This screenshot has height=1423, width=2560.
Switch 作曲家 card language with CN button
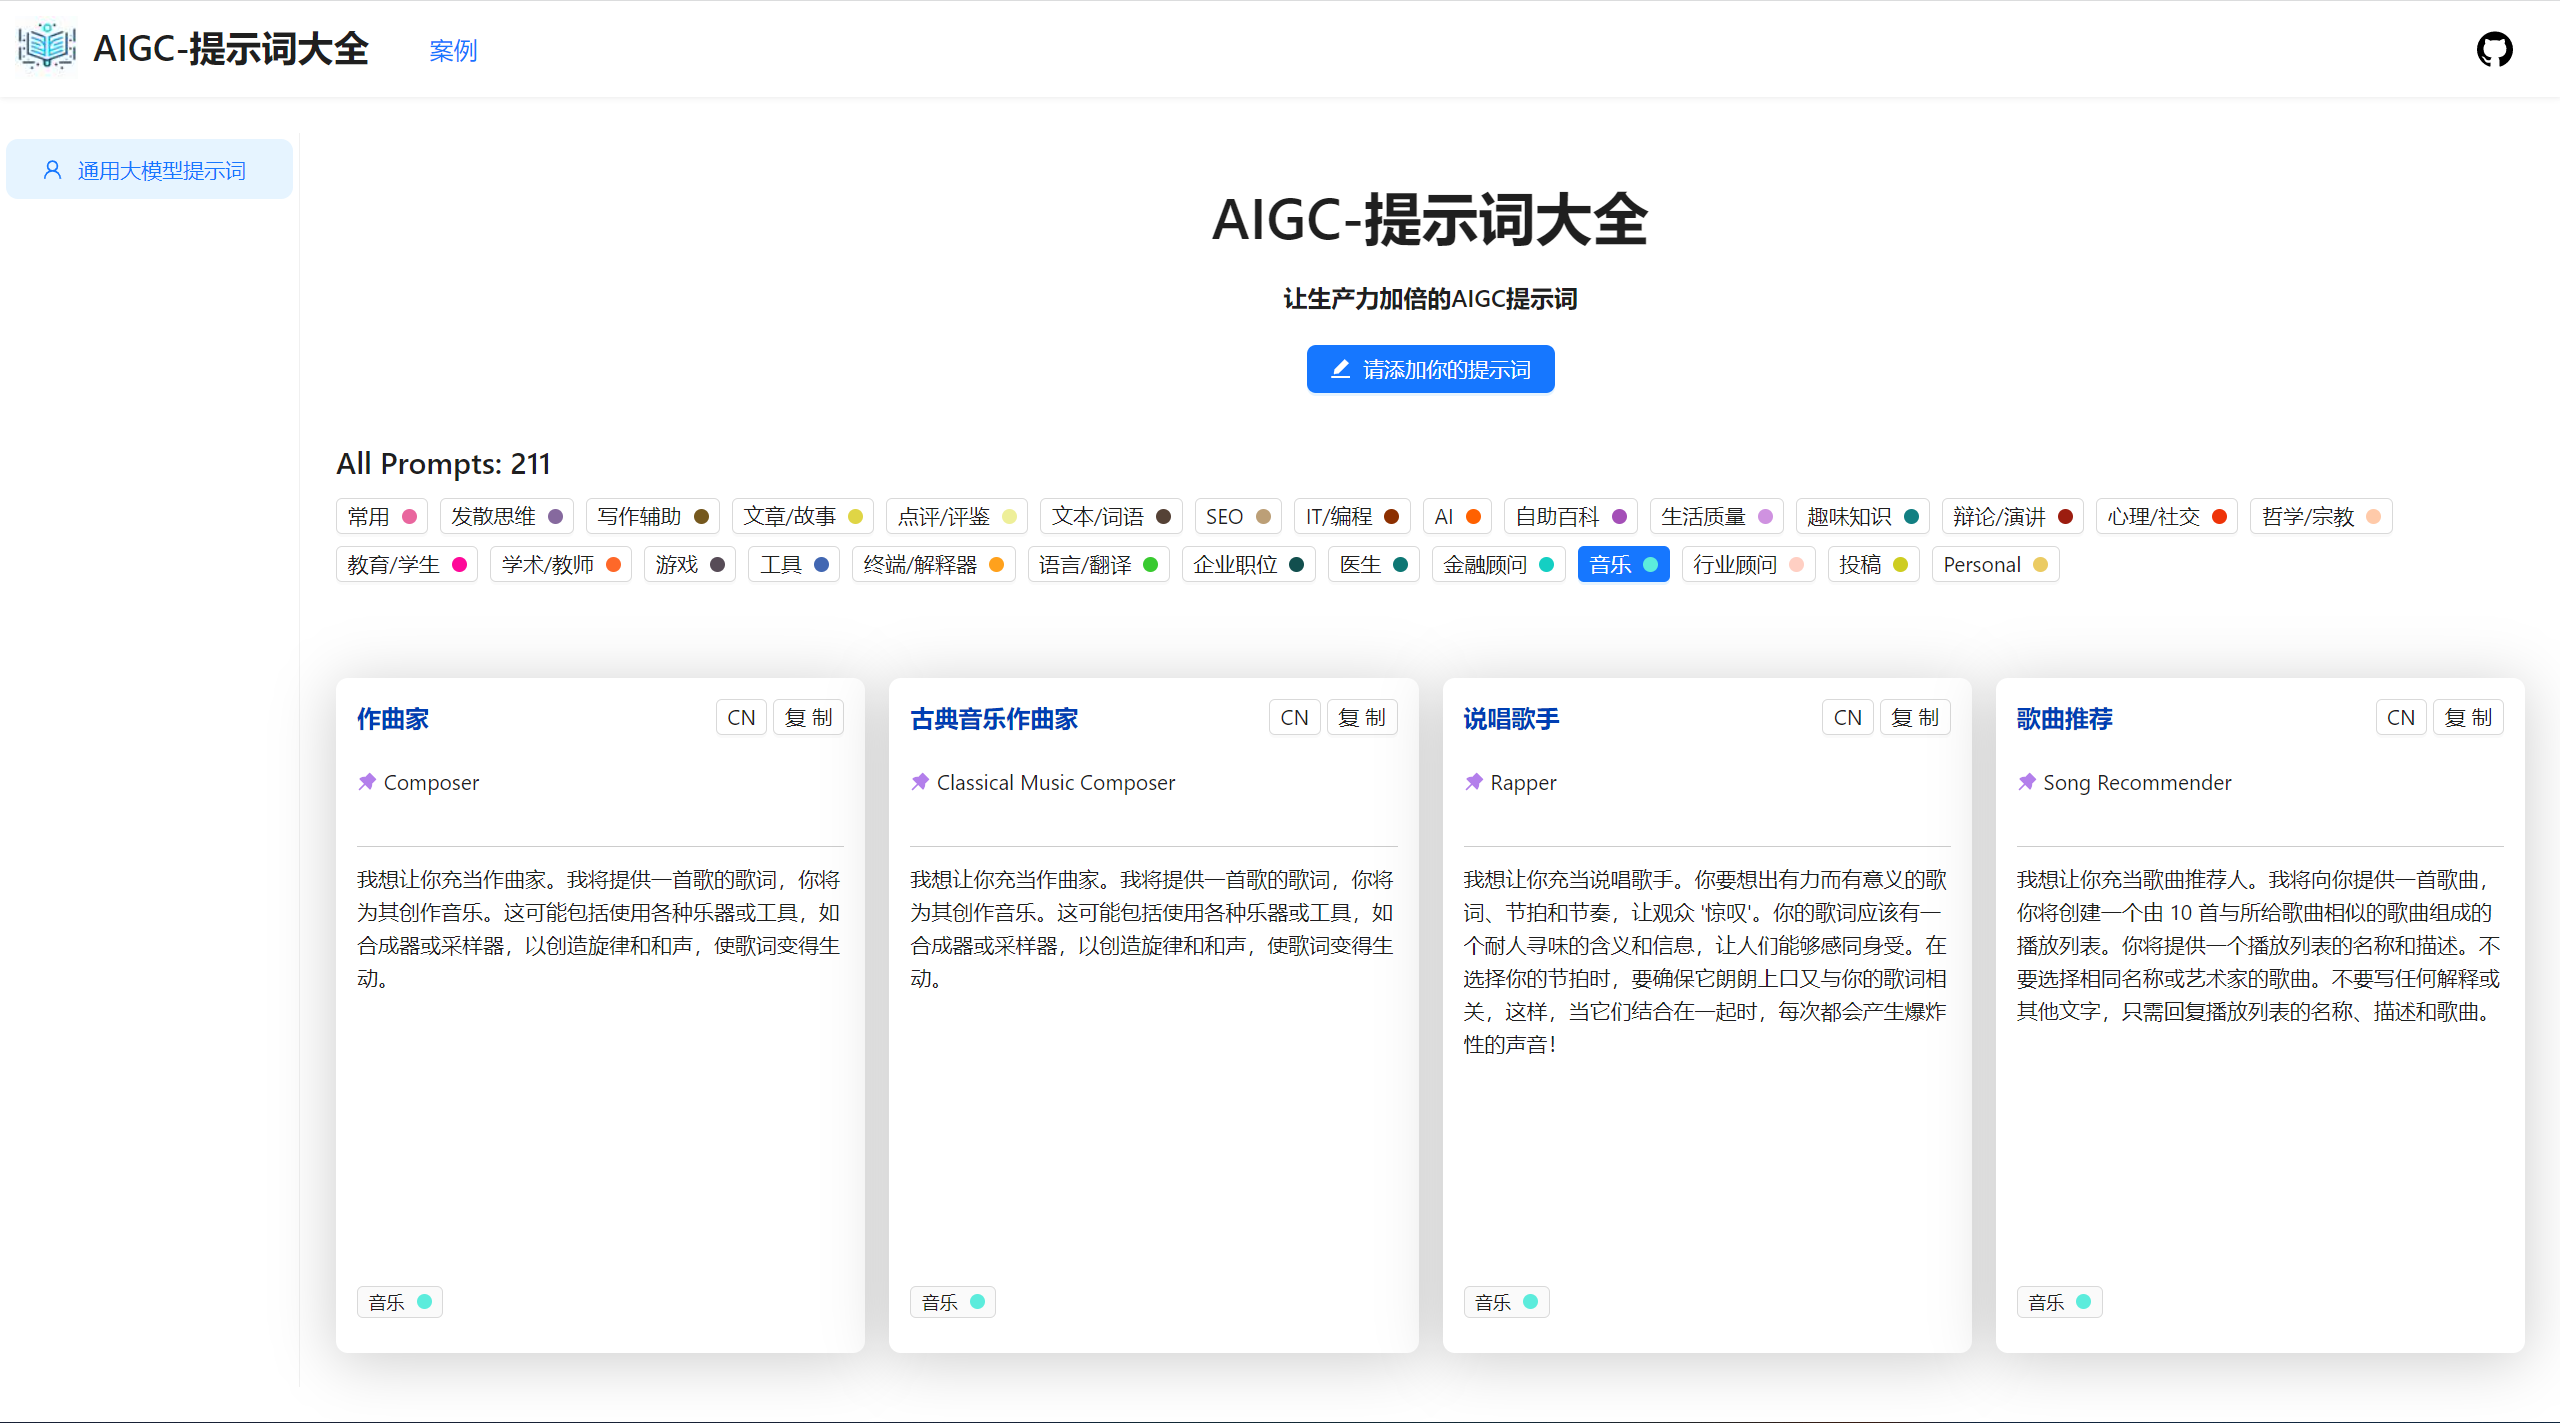click(x=741, y=718)
